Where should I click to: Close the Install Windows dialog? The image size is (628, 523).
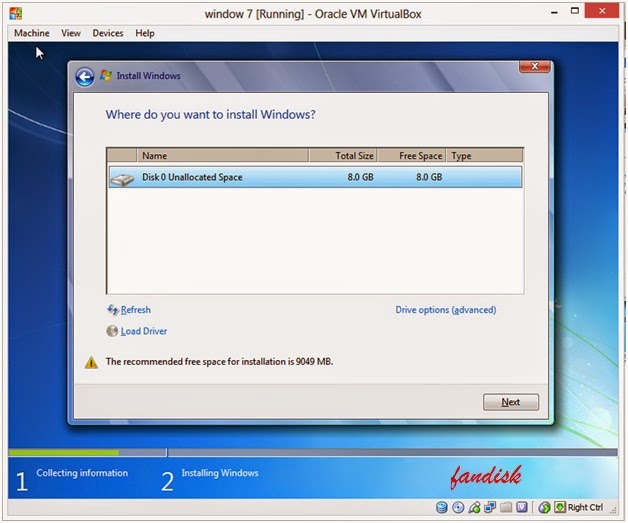point(534,66)
